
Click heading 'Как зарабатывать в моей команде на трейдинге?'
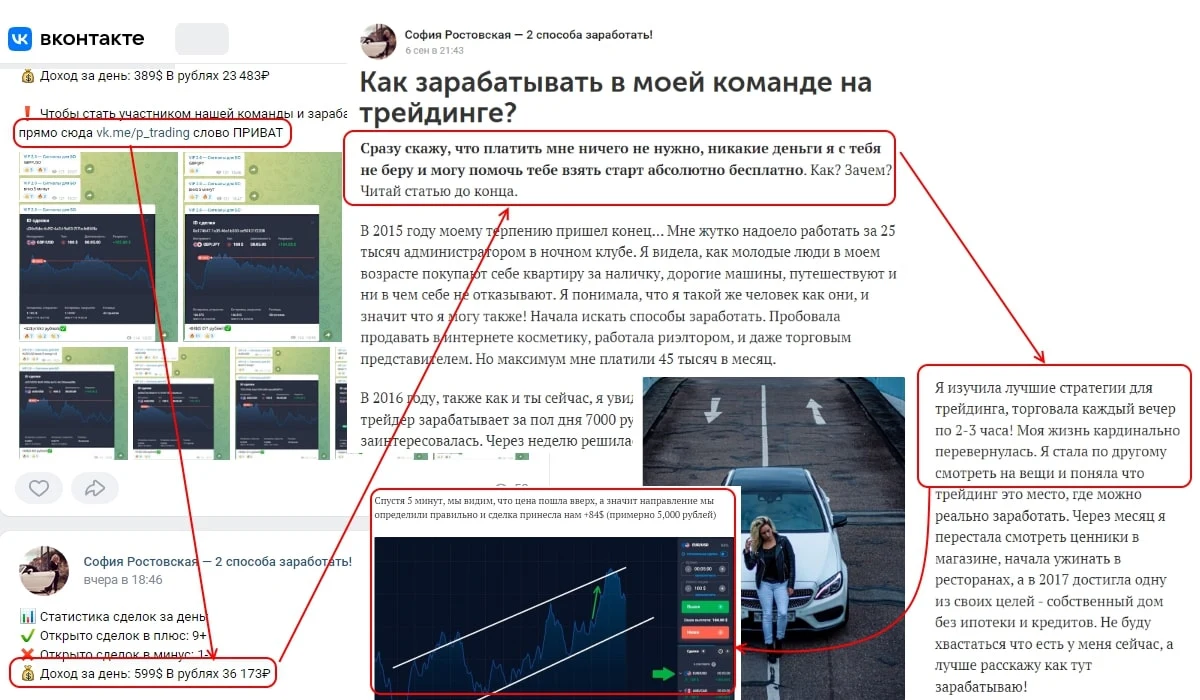(x=615, y=97)
